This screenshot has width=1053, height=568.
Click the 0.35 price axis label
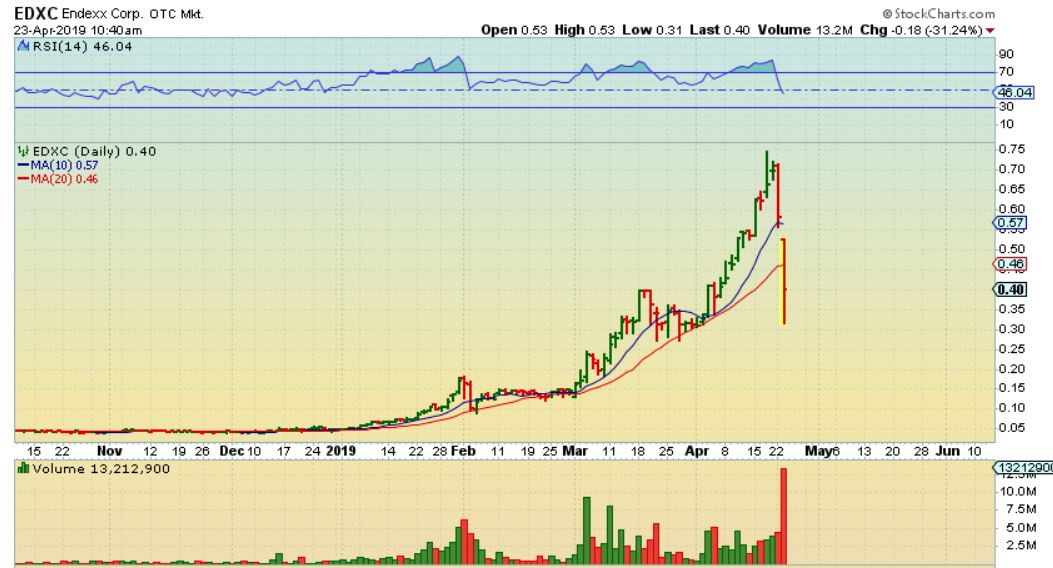pos(1011,309)
